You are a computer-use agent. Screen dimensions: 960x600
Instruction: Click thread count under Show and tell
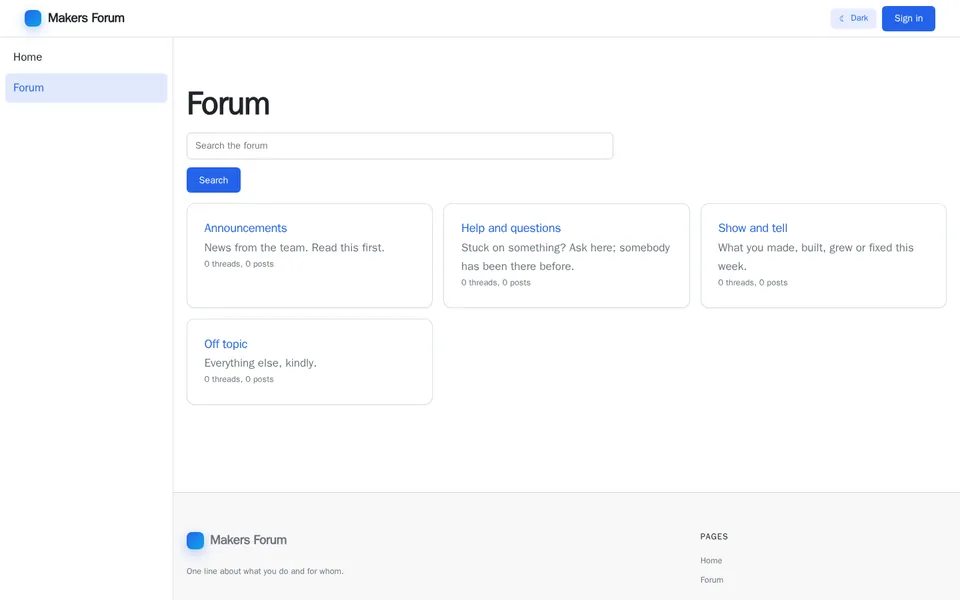pos(752,282)
